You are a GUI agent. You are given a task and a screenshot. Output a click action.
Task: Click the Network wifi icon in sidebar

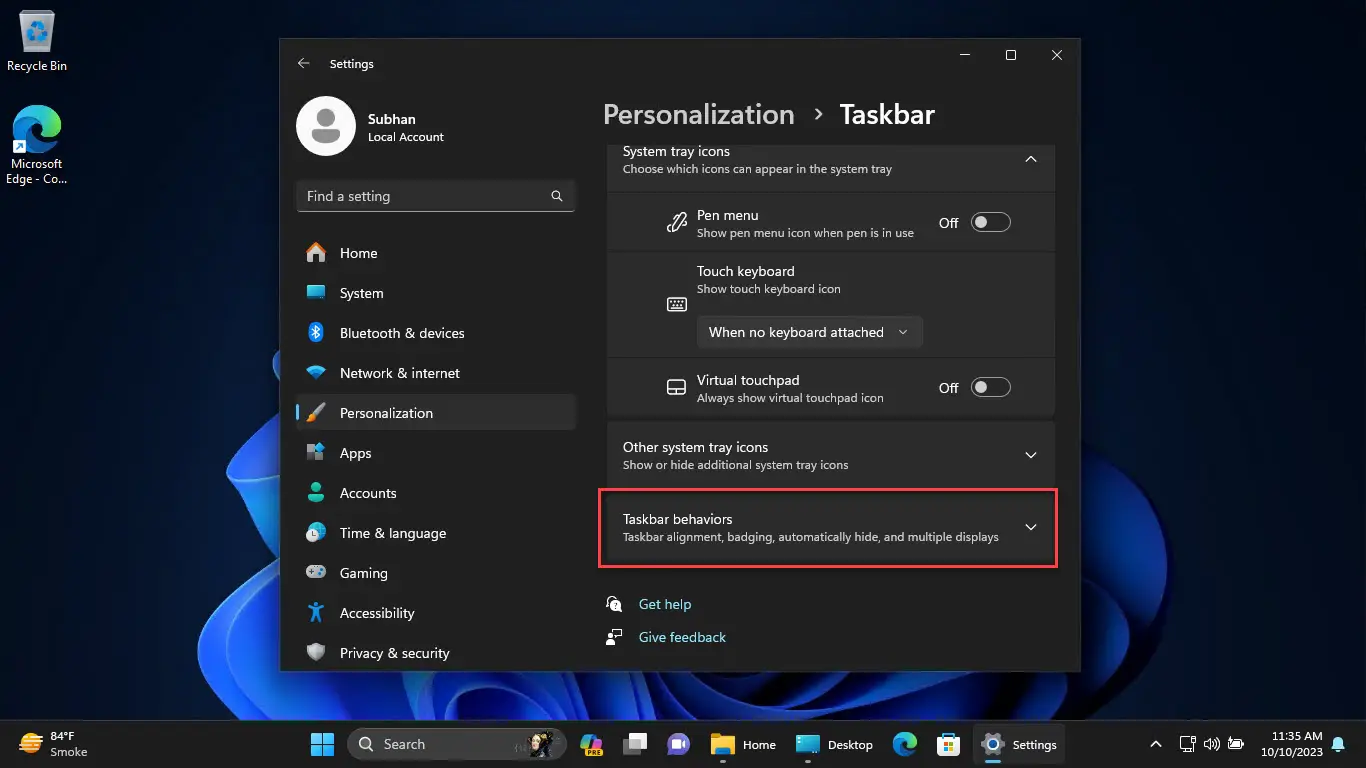[x=316, y=373]
